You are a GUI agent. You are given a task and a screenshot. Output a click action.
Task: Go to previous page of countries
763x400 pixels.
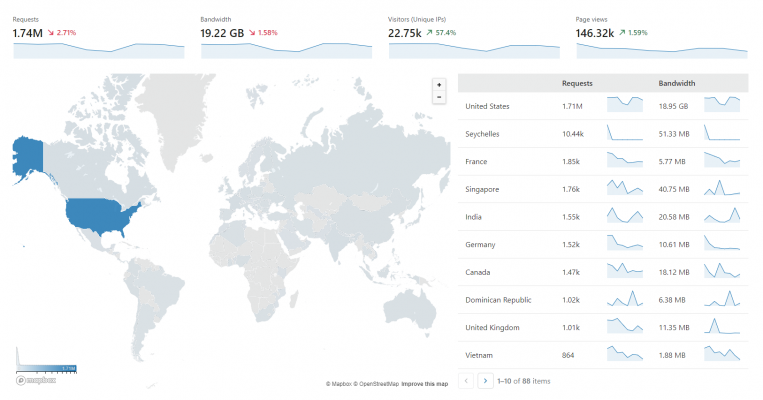(x=466, y=380)
